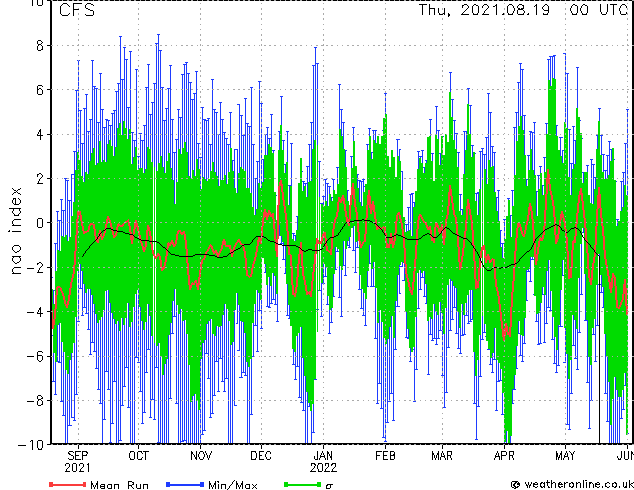The width and height of the screenshot is (634, 490).
Task: Click the y-axis value -10
Action: 31,445
